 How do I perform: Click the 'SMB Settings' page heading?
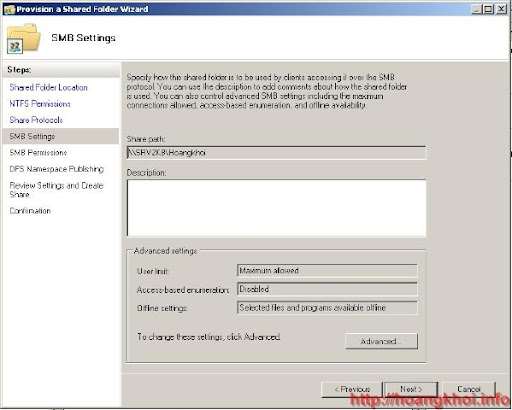click(83, 38)
